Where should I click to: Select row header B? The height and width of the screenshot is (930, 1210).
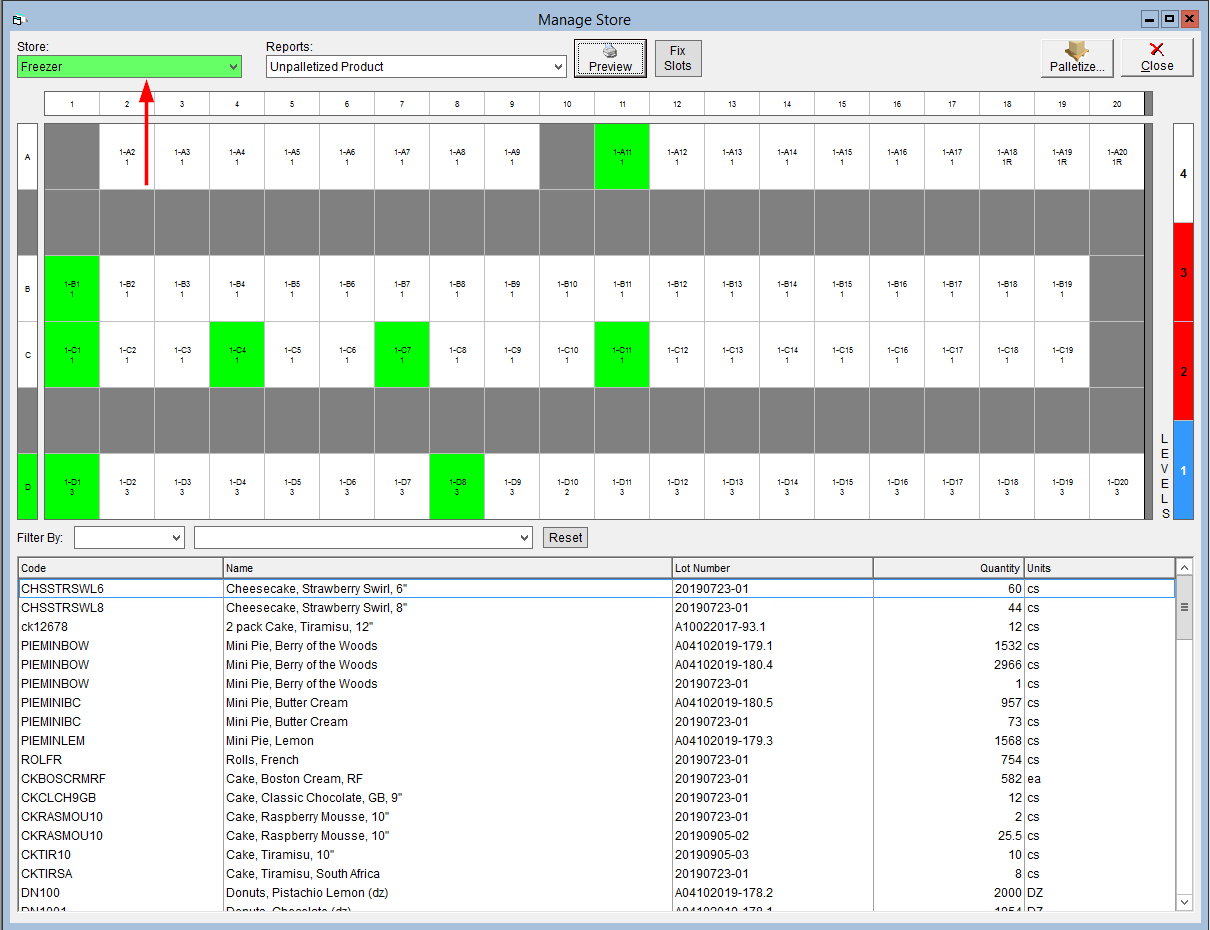click(27, 289)
